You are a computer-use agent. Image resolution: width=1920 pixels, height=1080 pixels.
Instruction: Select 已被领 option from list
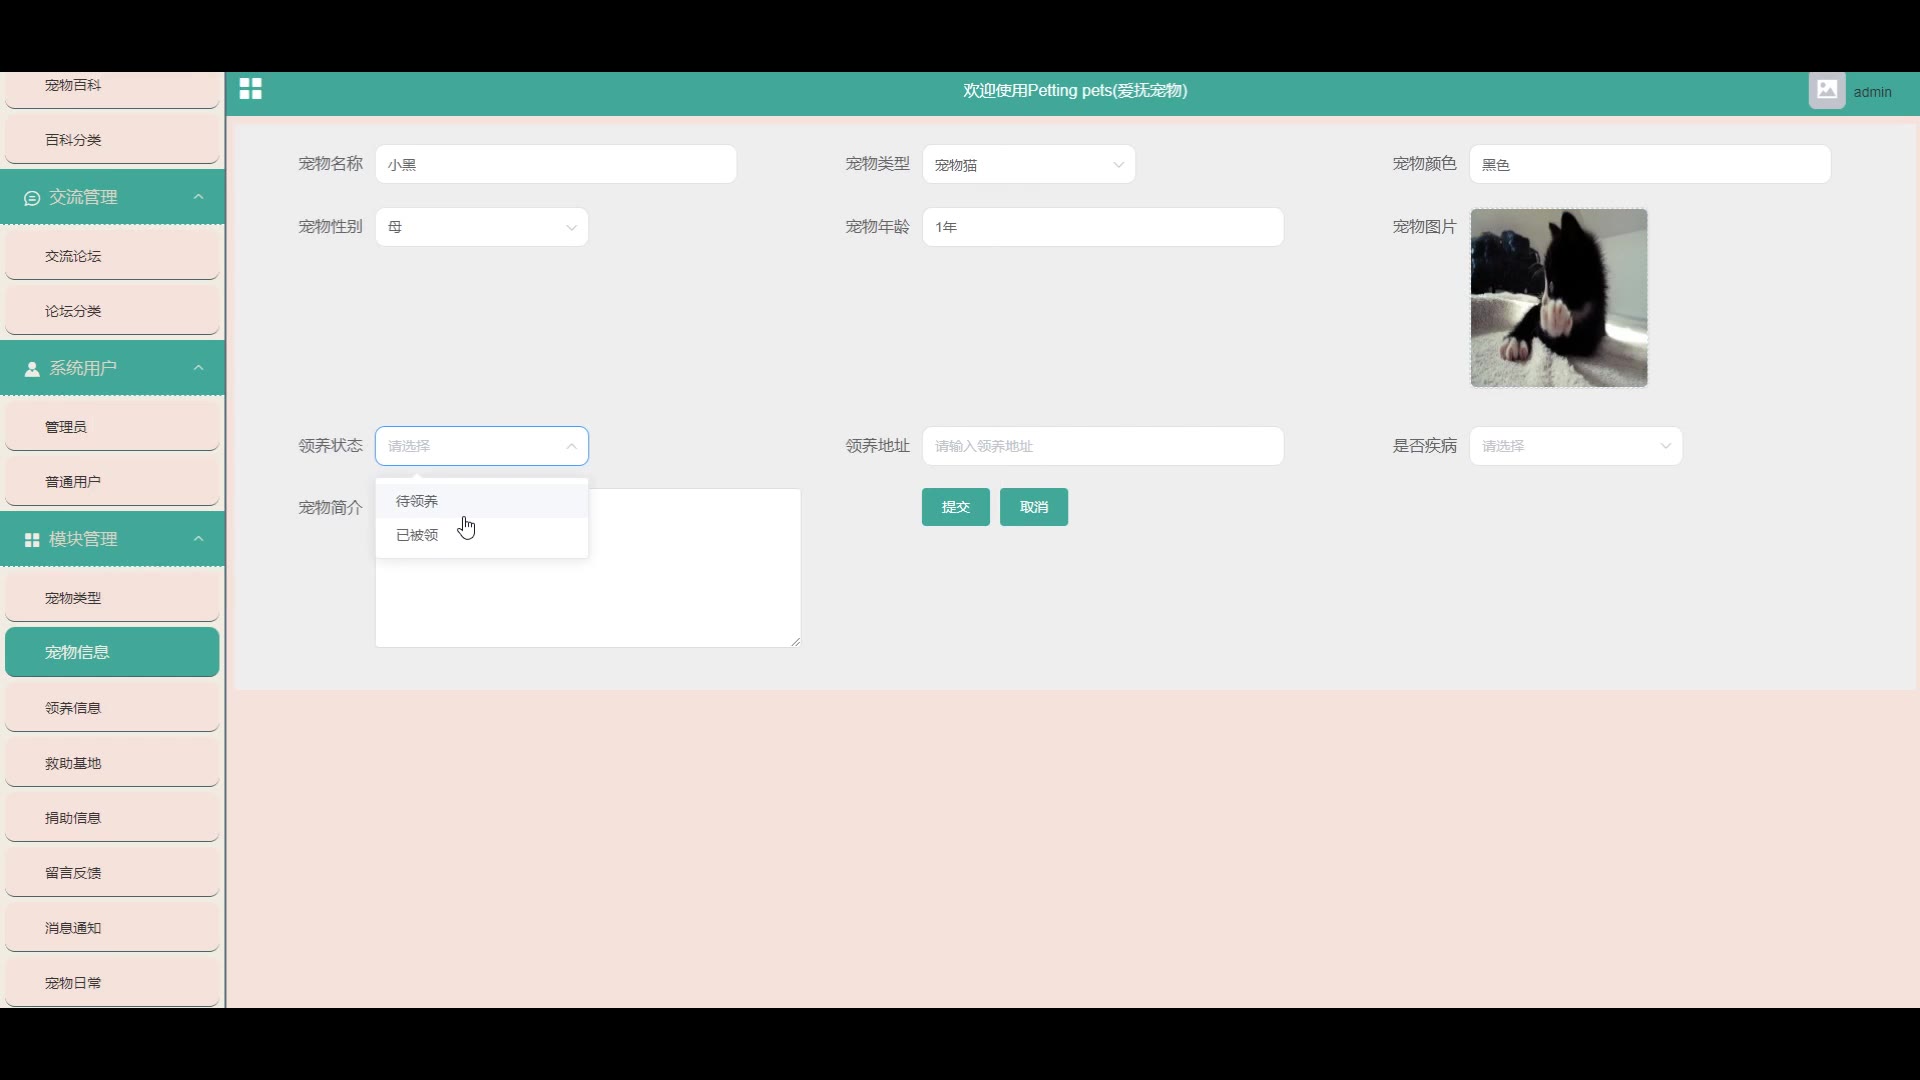[418, 535]
